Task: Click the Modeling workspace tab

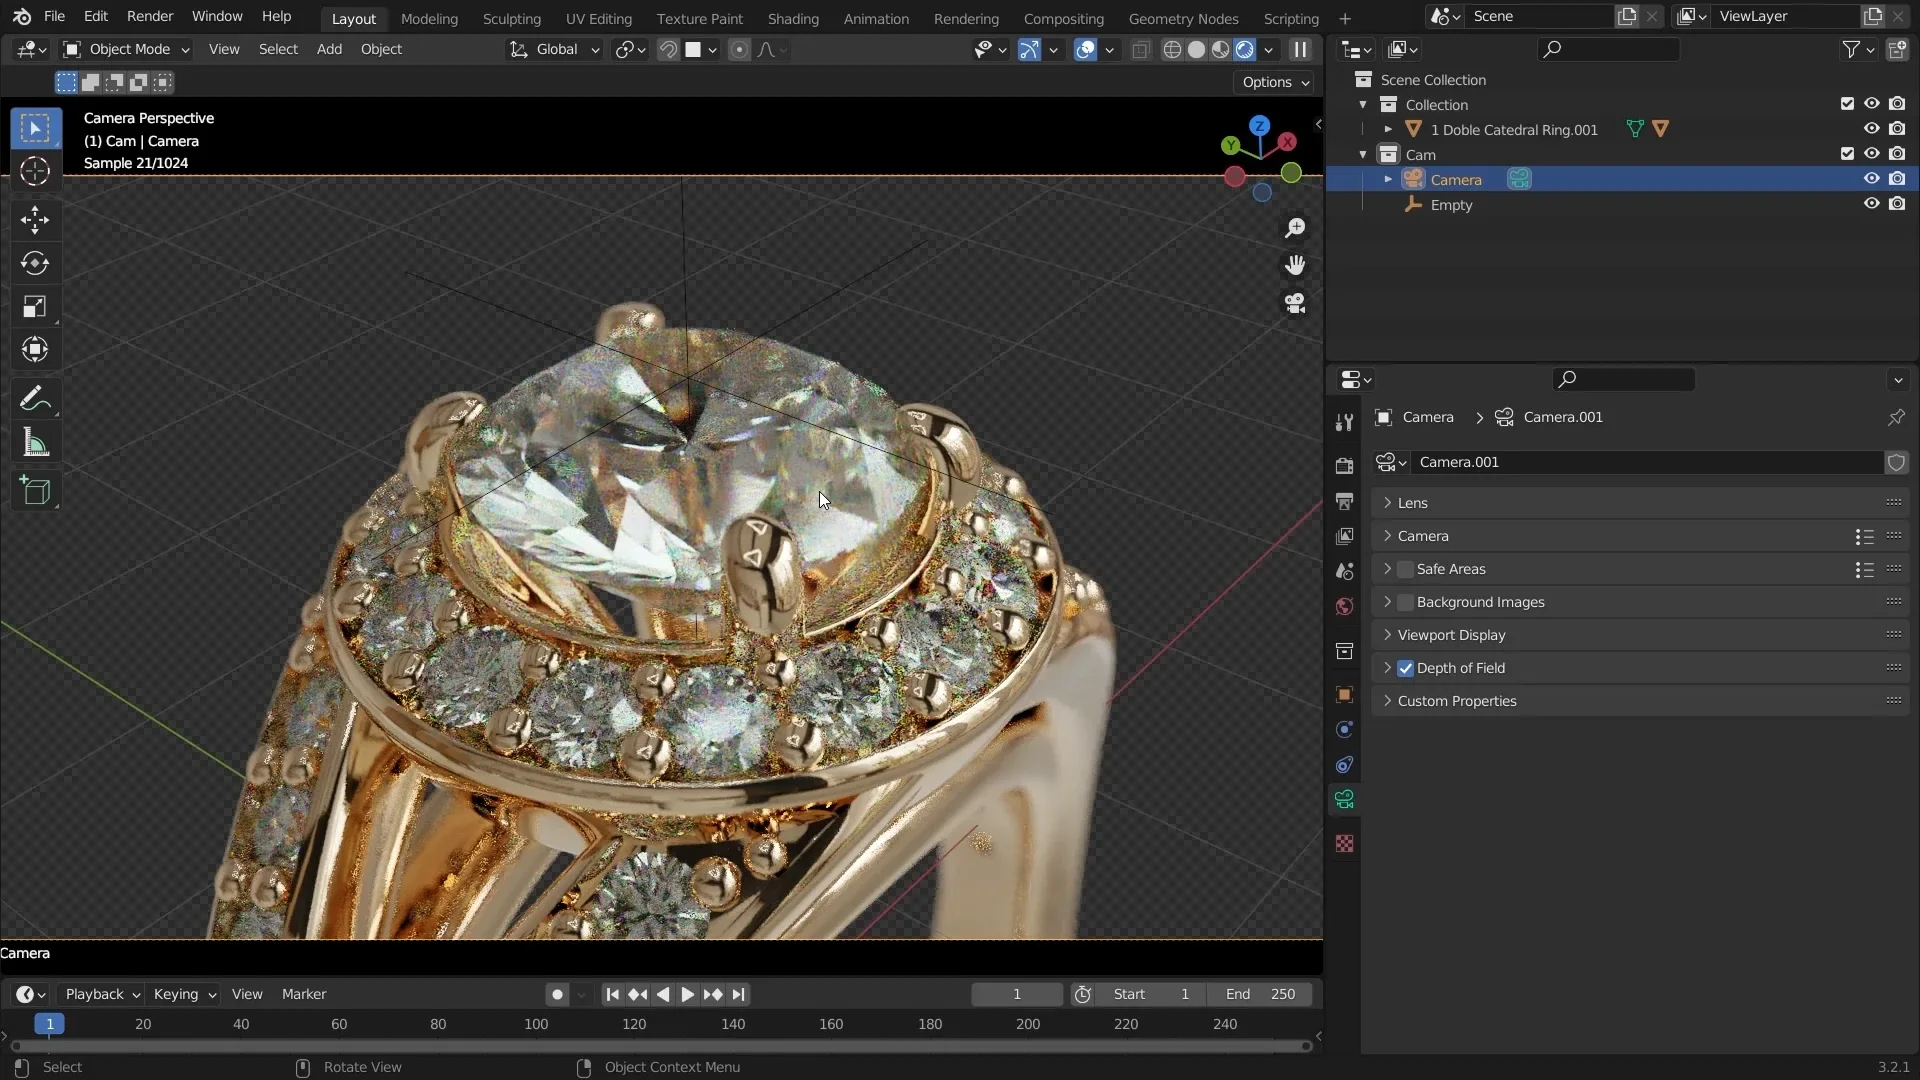Action: 429,17
